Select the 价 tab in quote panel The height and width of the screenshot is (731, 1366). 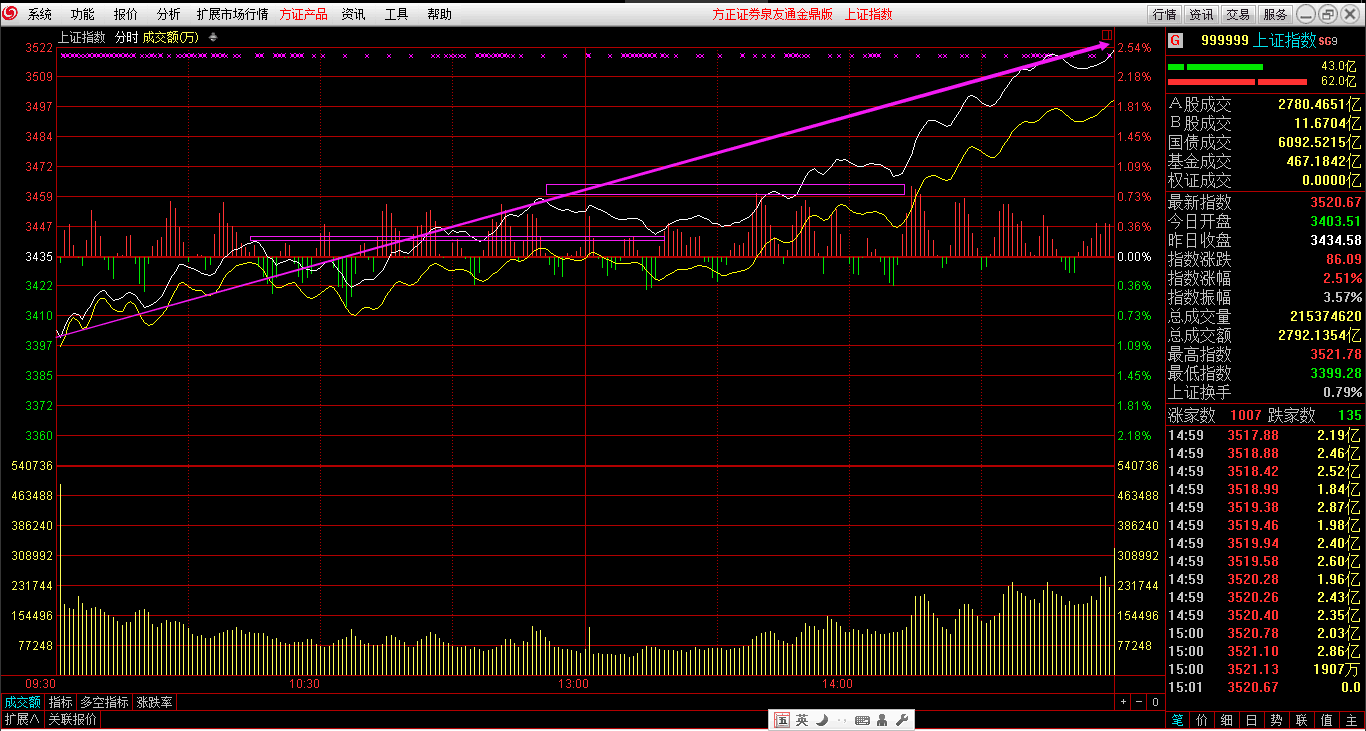click(x=1202, y=720)
